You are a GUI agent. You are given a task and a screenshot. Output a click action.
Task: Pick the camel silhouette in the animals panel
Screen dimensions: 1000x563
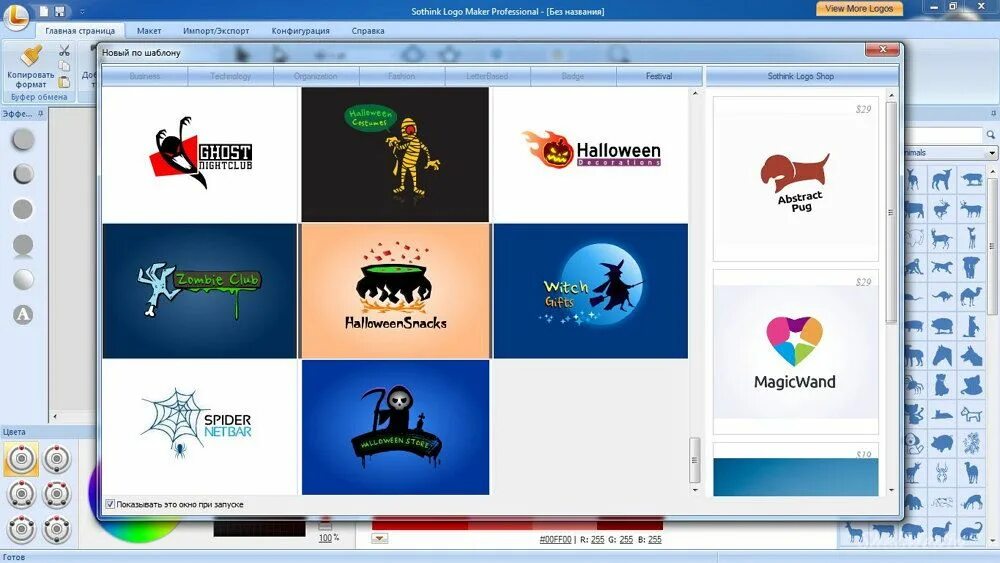tap(971, 296)
